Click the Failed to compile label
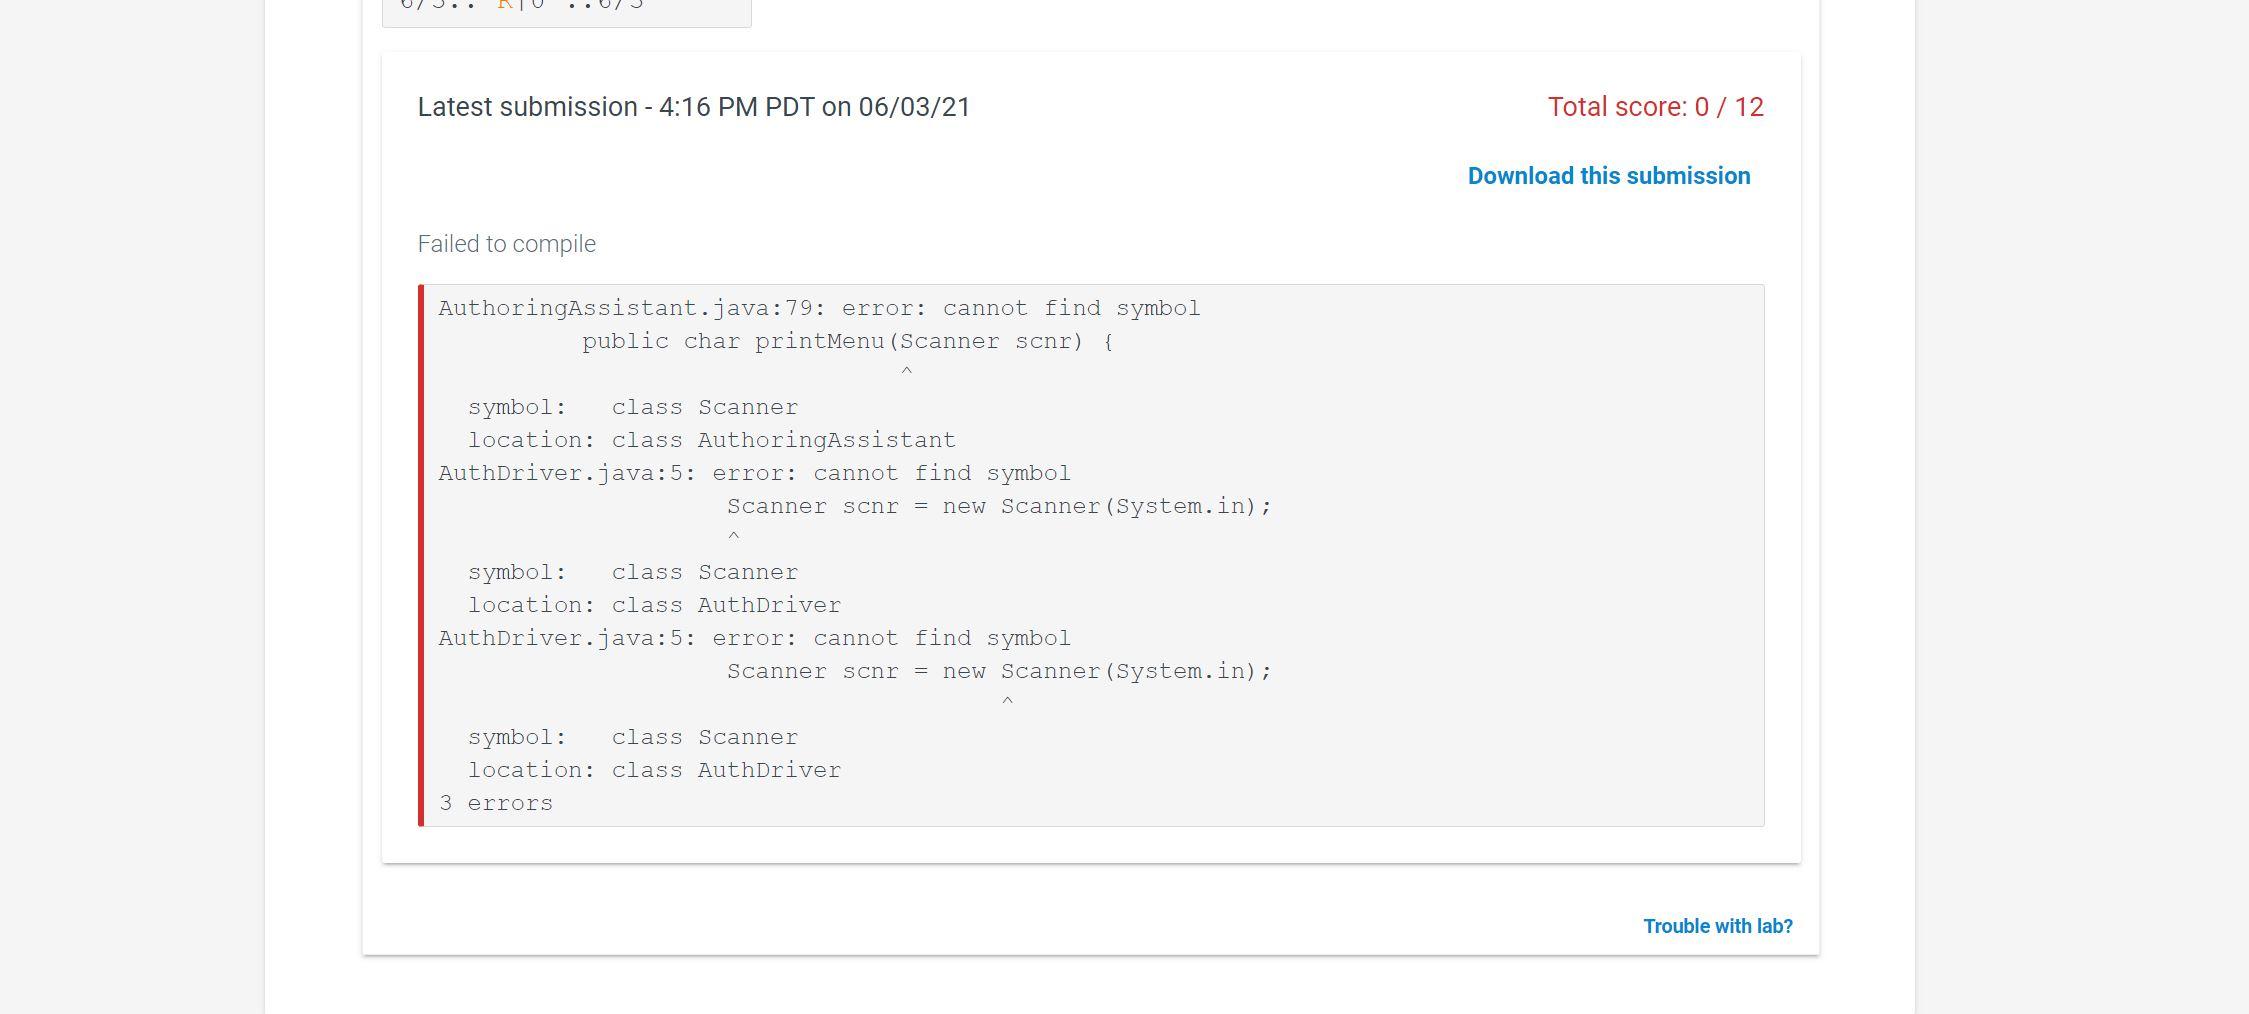Viewport: 2249px width, 1014px height. pyautogui.click(x=506, y=243)
